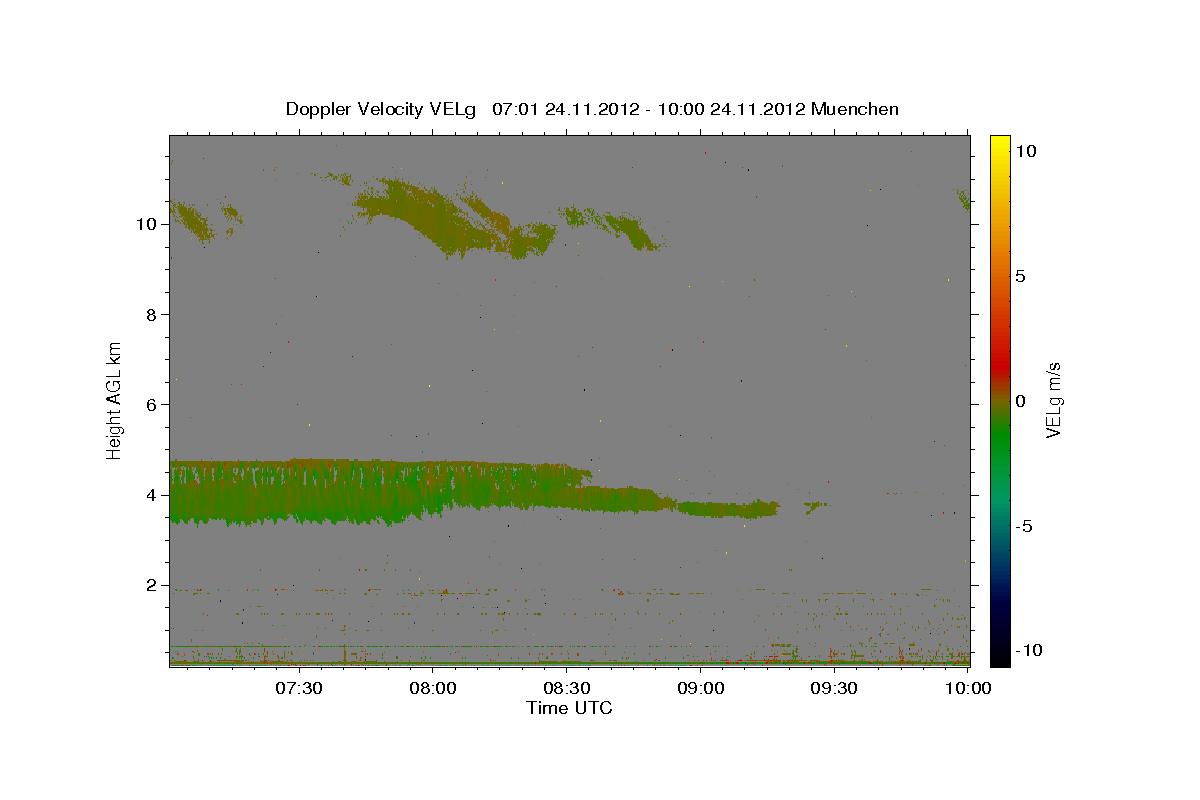Click the 'VELg m/s' colorbar label
This screenshot has height=800, width=1200.
(1053, 401)
